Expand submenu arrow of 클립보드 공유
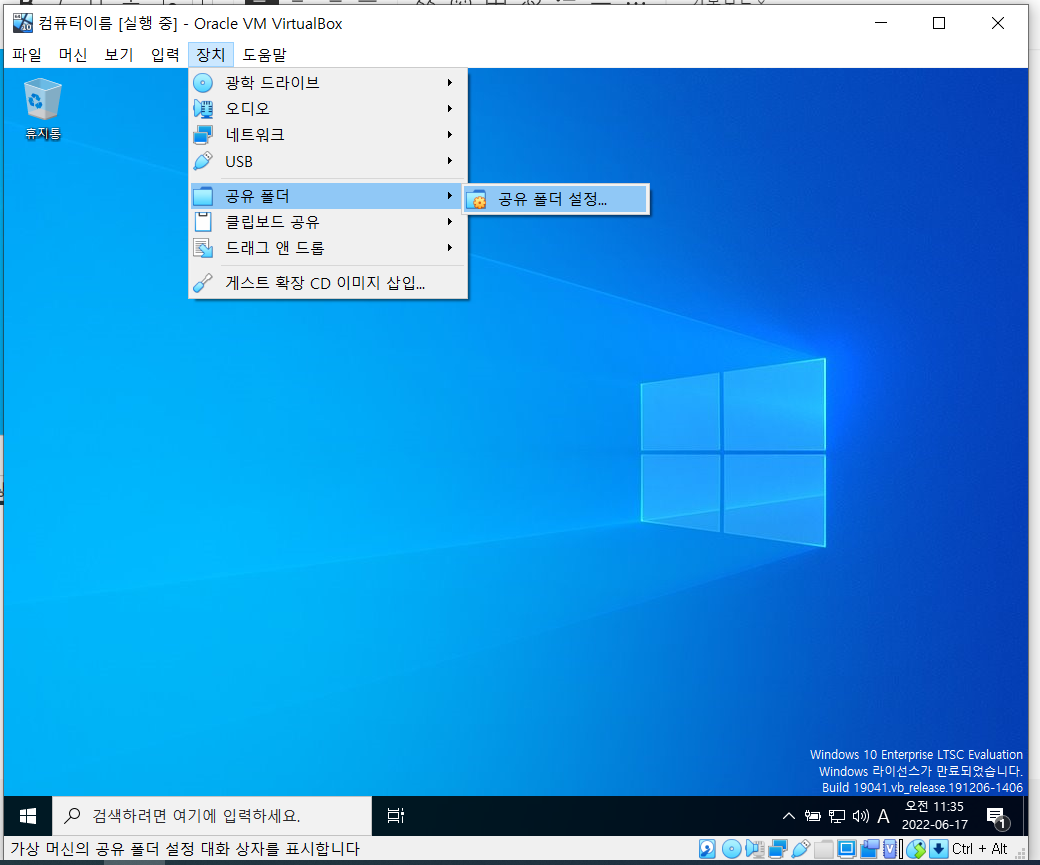 (x=450, y=222)
